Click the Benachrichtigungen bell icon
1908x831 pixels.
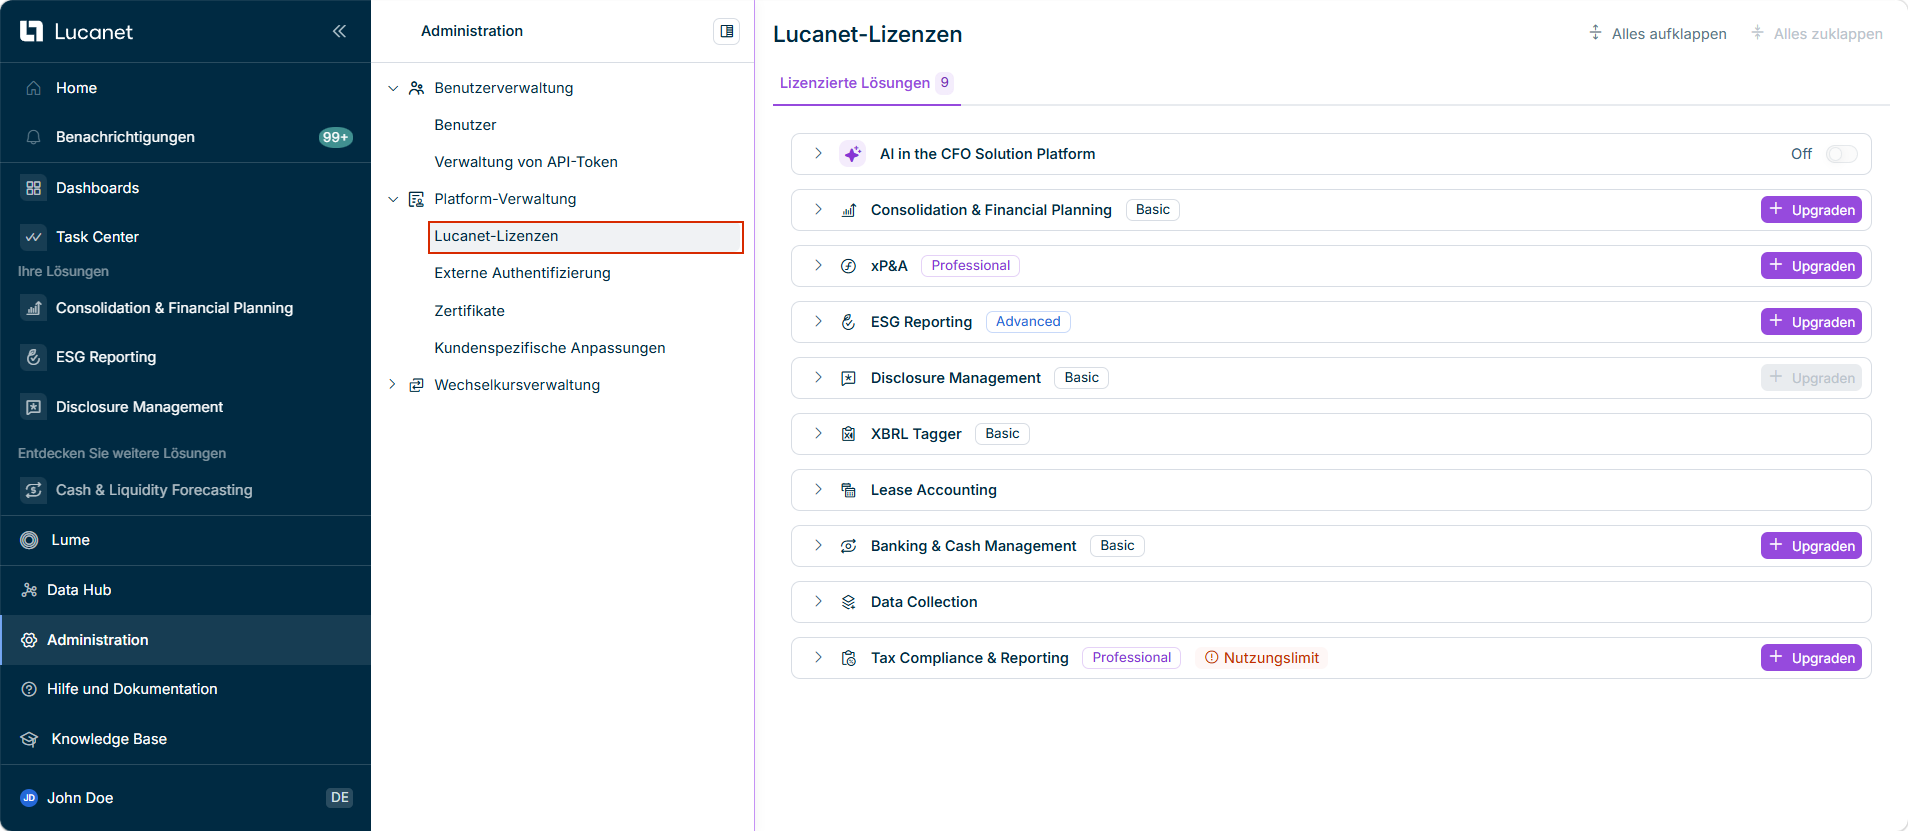pyautogui.click(x=34, y=137)
